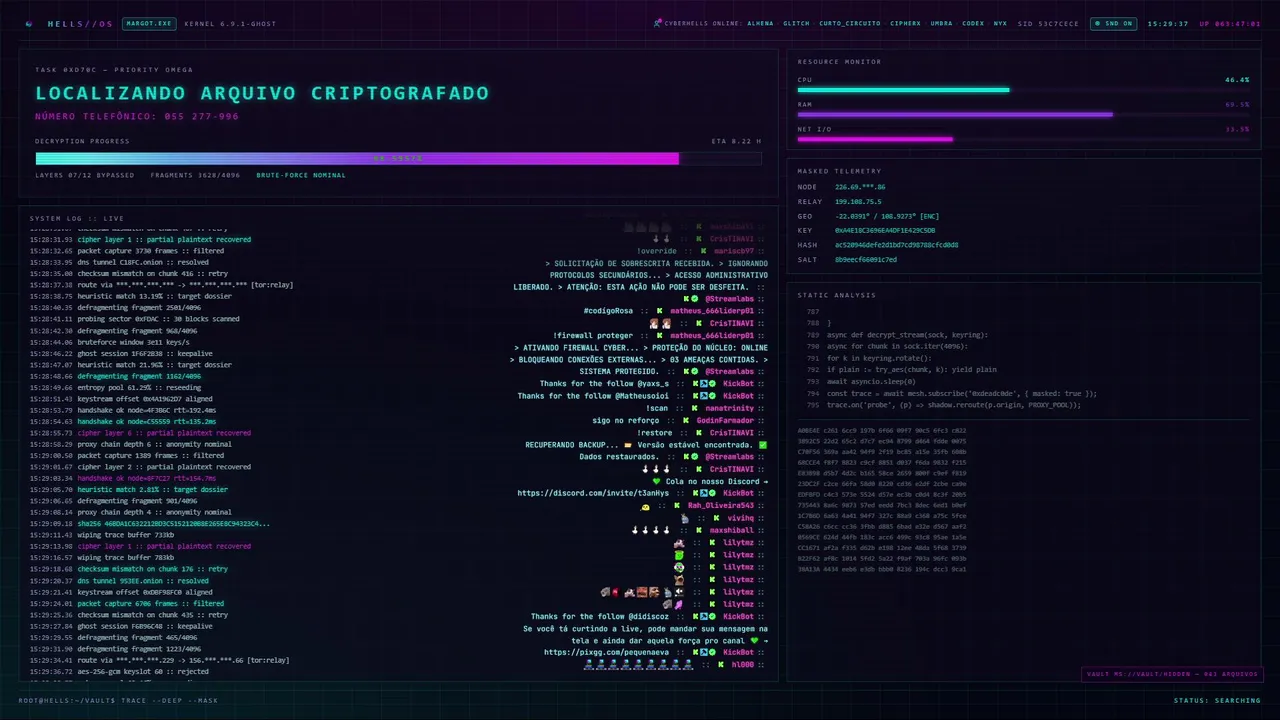Select online user CURTO_CIRCUITO
Viewport: 1280px width, 720px height.
(850, 23)
